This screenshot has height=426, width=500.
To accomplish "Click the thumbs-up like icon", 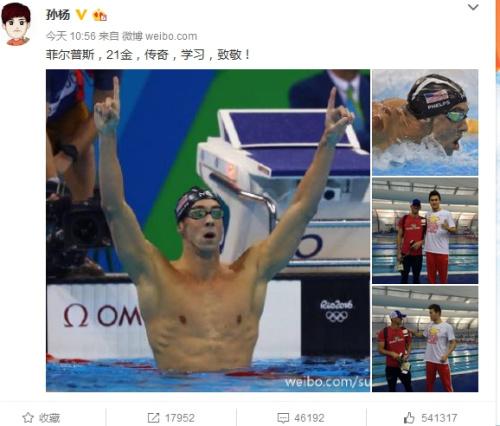I will coord(409,417).
